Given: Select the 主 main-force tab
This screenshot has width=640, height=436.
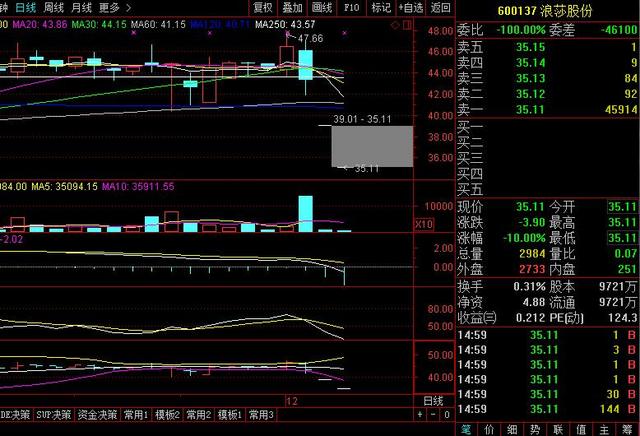Looking at the screenshot, I should pyautogui.click(x=604, y=429).
